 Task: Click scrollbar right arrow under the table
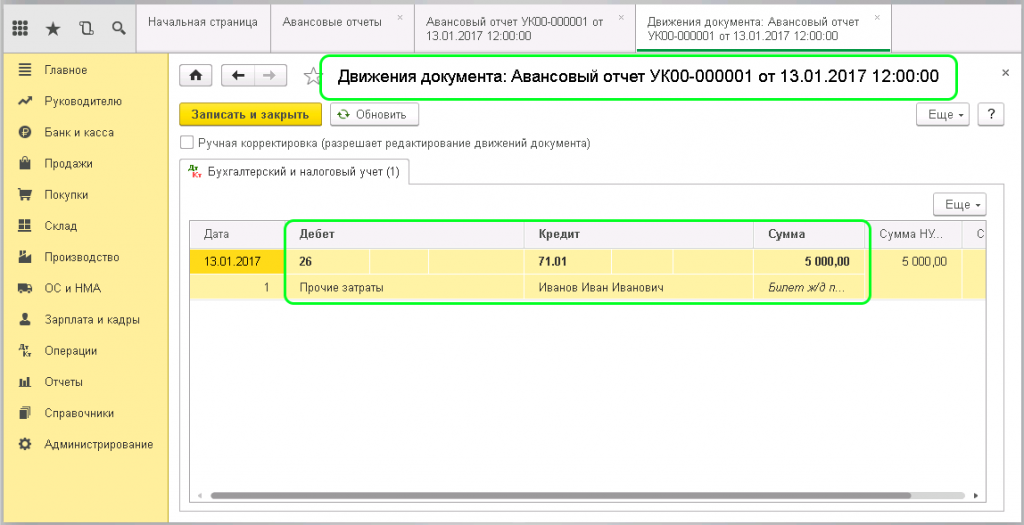(976, 496)
